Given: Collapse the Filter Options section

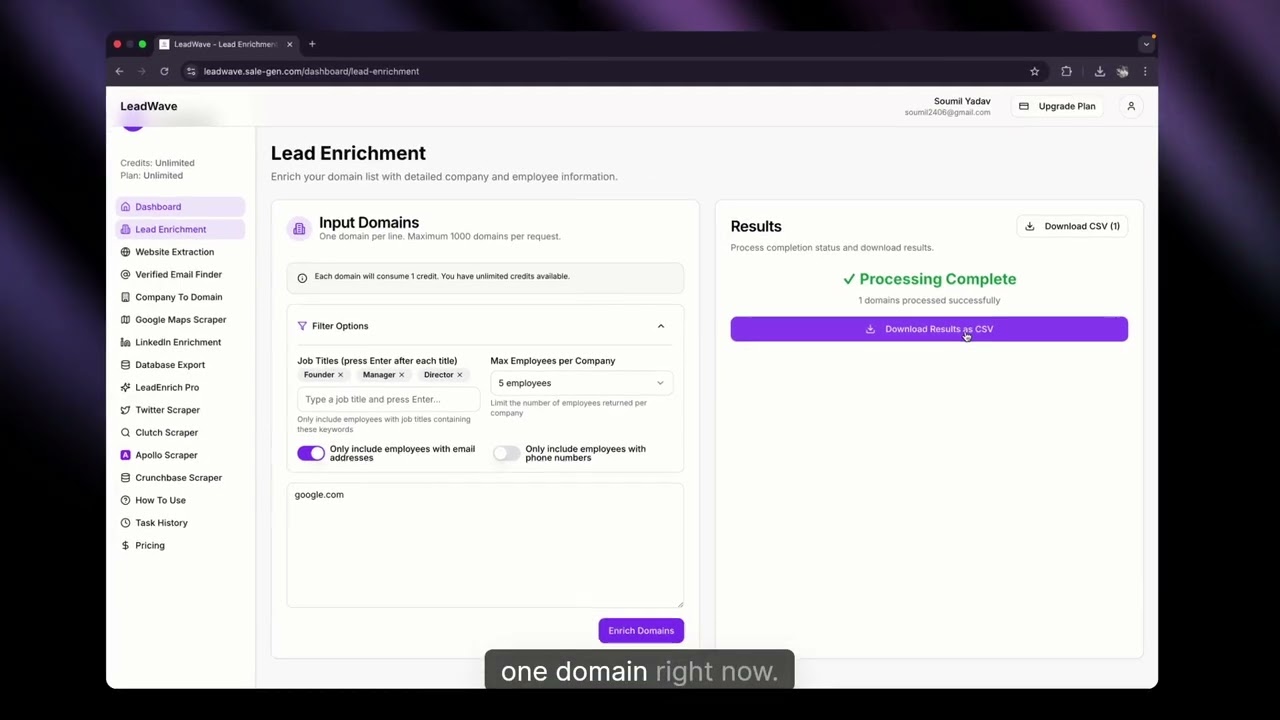Looking at the screenshot, I should [x=660, y=326].
